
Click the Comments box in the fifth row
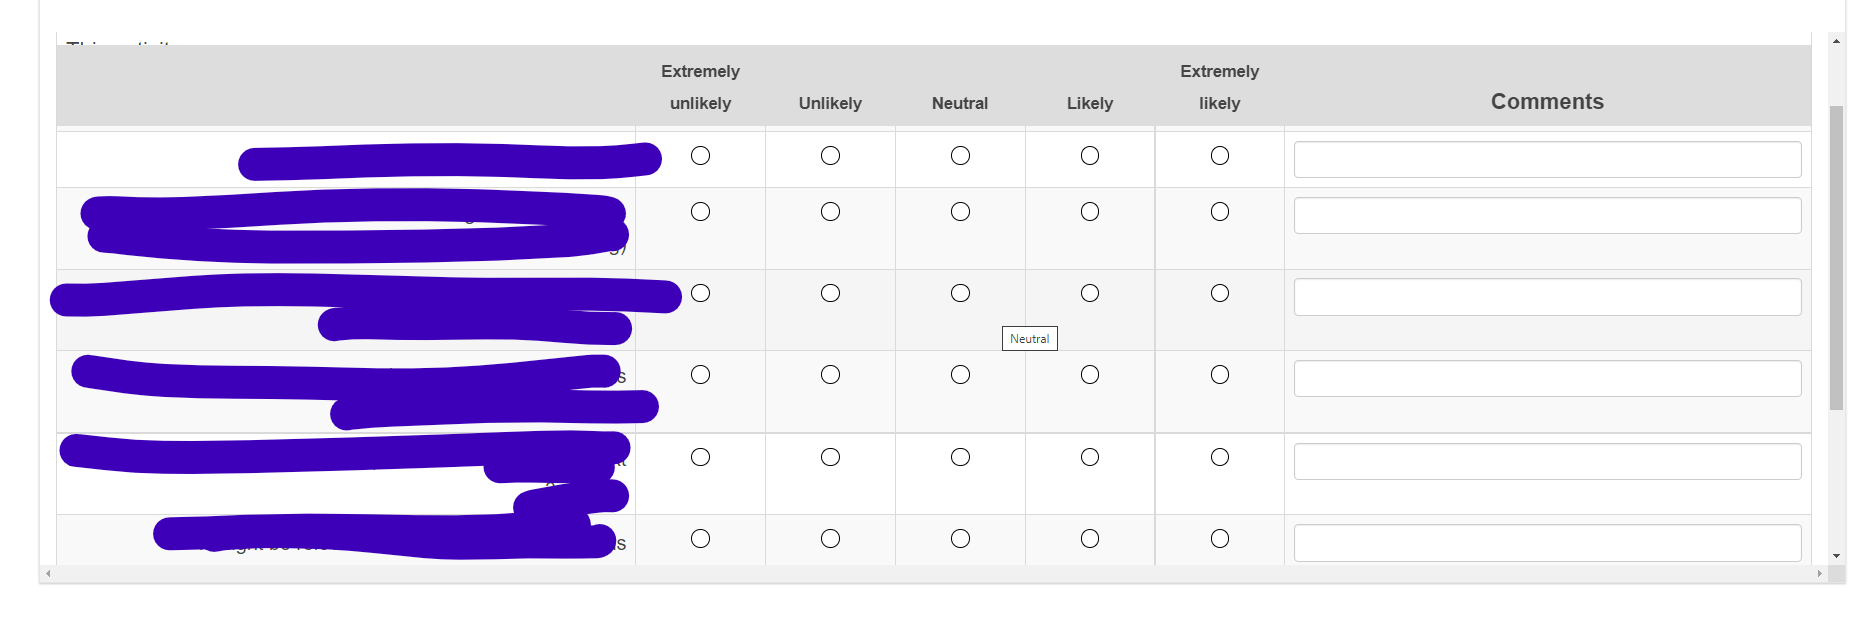(1546, 462)
